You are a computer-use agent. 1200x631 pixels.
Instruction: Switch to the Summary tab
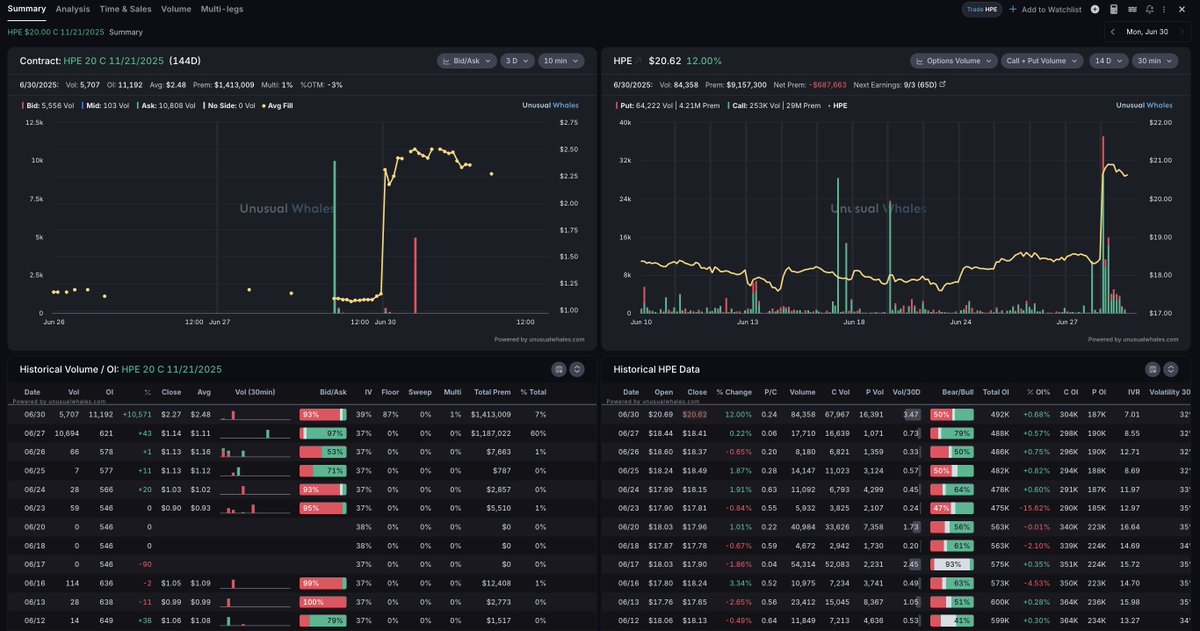point(27,9)
